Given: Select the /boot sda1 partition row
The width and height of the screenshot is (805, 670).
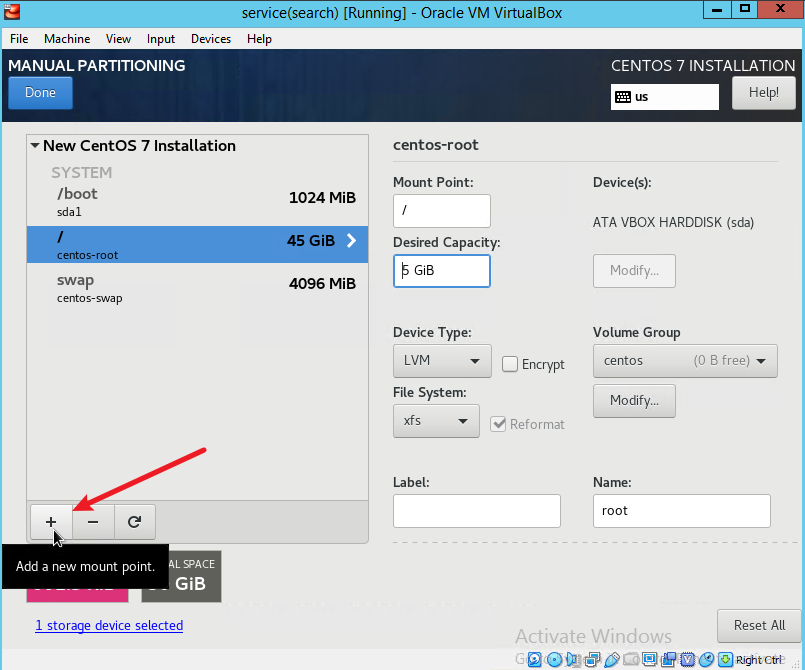Looking at the screenshot, I should point(197,203).
